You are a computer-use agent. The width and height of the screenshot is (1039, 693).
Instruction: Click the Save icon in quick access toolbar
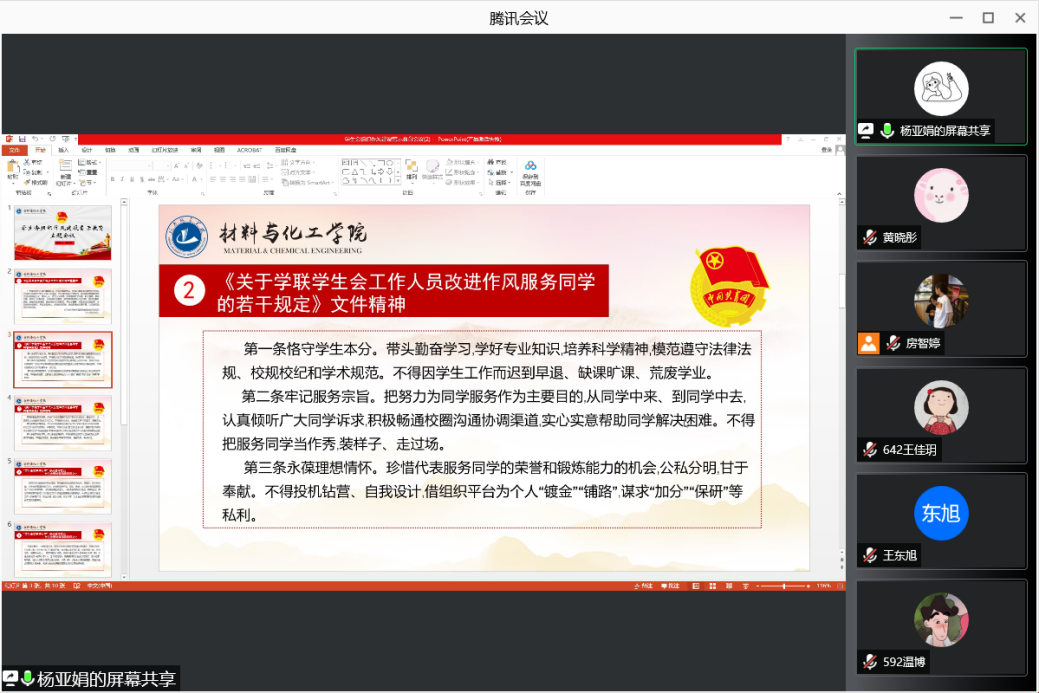(x=21, y=138)
